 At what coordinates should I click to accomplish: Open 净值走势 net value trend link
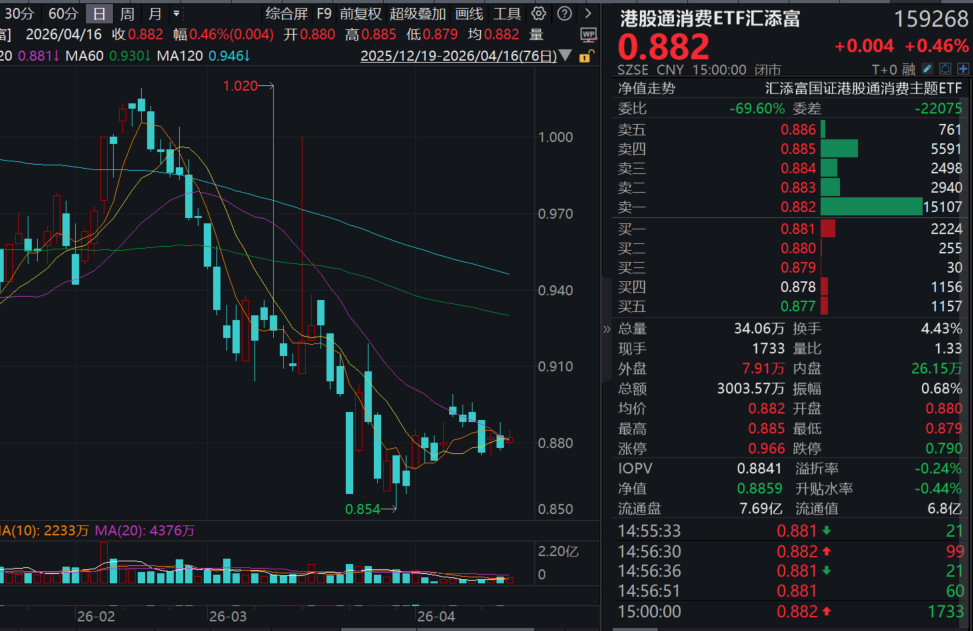click(x=646, y=88)
